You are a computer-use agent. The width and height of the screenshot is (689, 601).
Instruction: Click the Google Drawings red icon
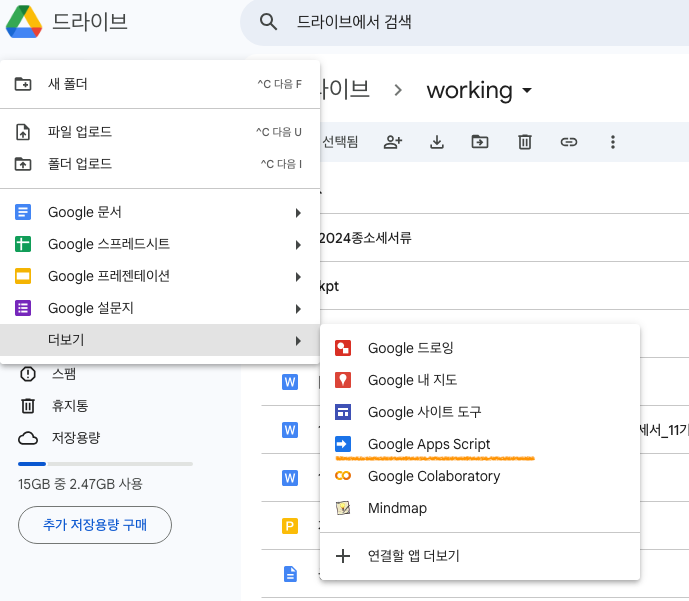[x=343, y=348]
